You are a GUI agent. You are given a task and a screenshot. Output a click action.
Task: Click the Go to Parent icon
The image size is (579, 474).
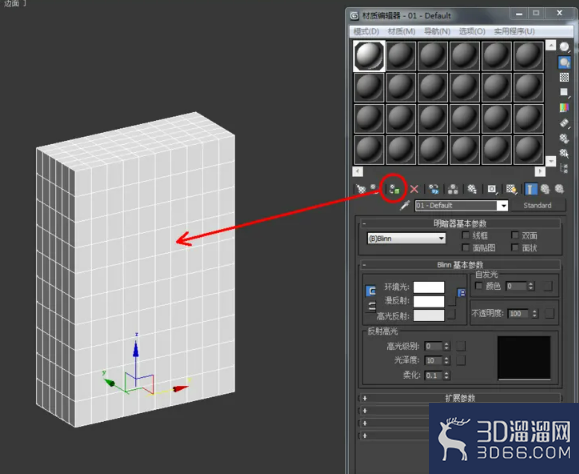pos(545,189)
